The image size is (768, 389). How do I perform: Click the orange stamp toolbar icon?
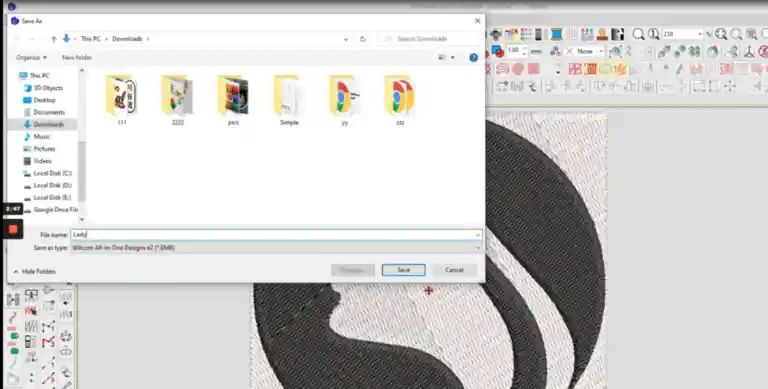(x=602, y=34)
